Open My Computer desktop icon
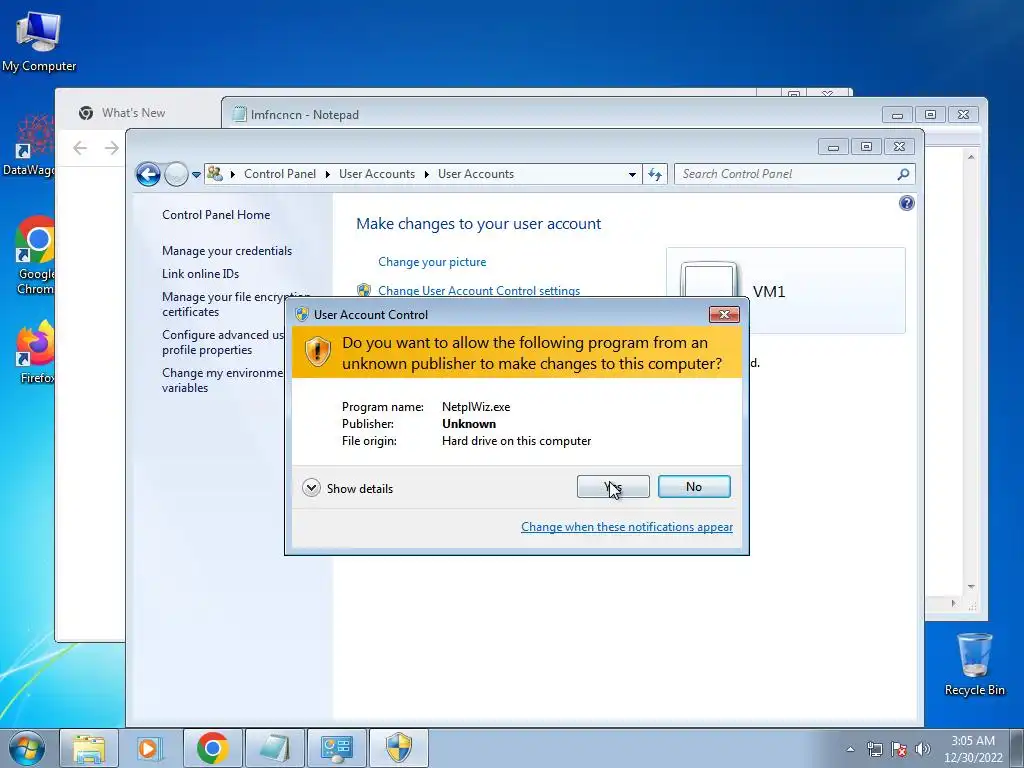This screenshot has height=768, width=1024. [x=39, y=42]
